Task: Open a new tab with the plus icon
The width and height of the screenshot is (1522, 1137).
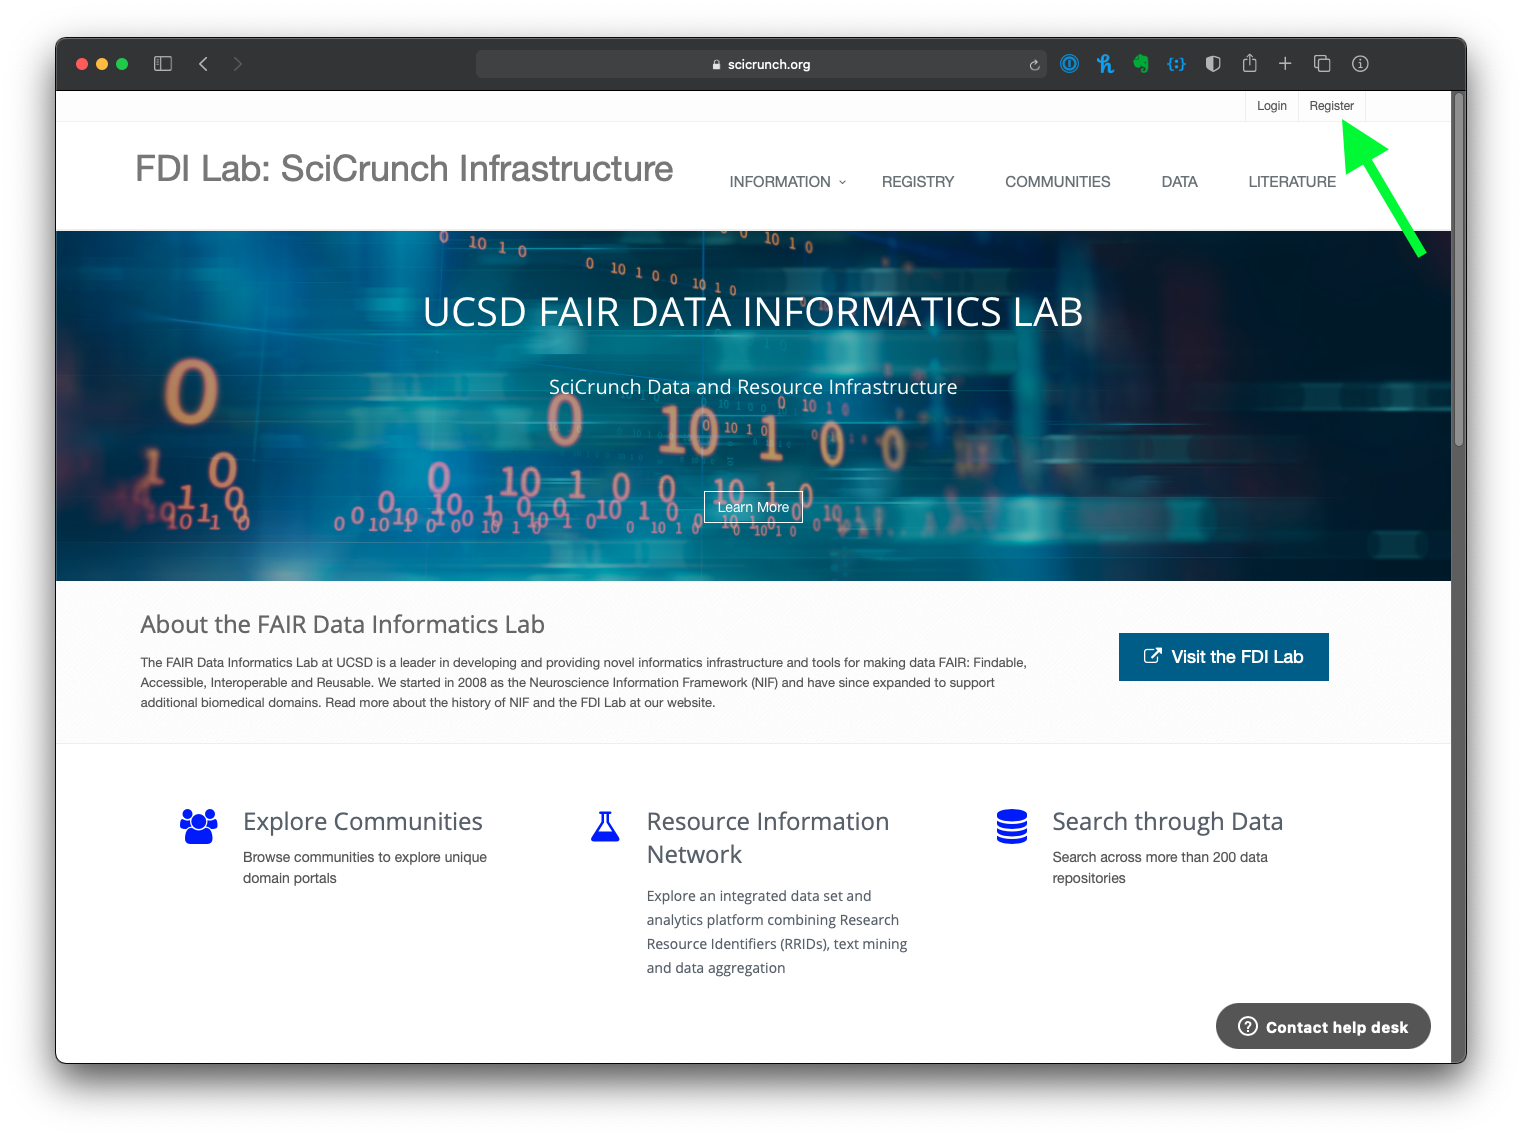Action: 1285,63
